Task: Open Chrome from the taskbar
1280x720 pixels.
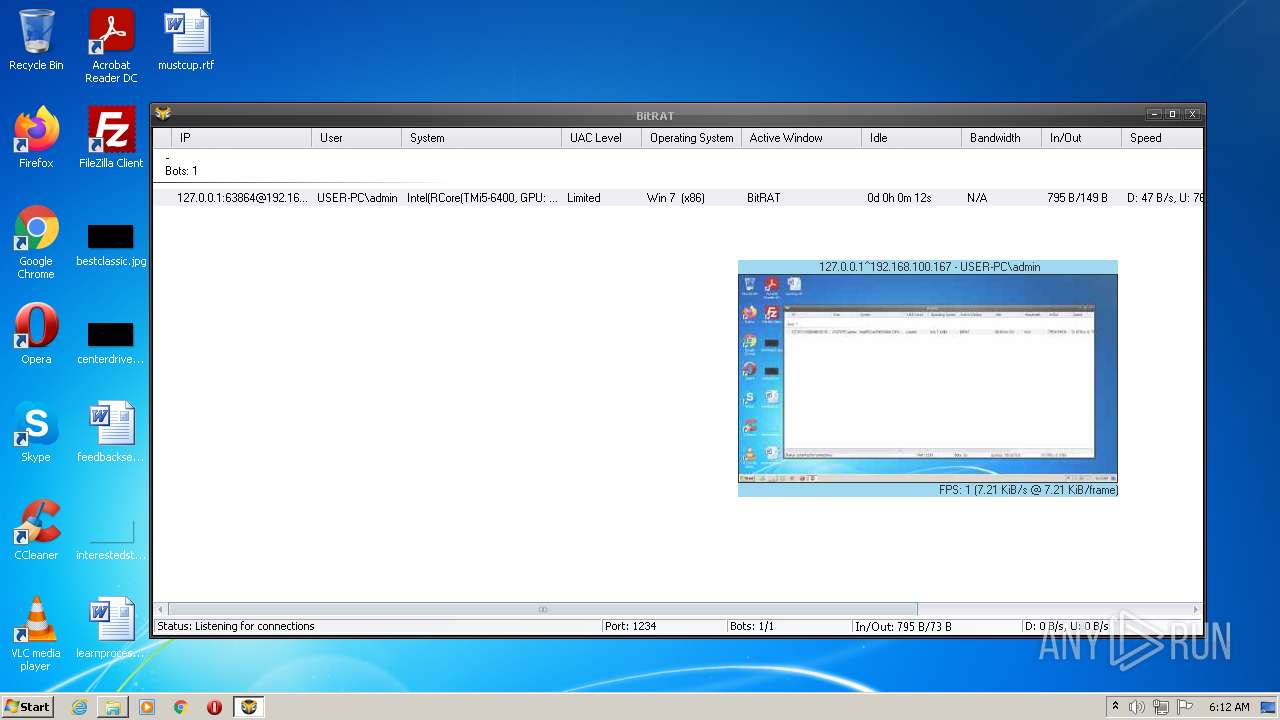Action: (181, 707)
